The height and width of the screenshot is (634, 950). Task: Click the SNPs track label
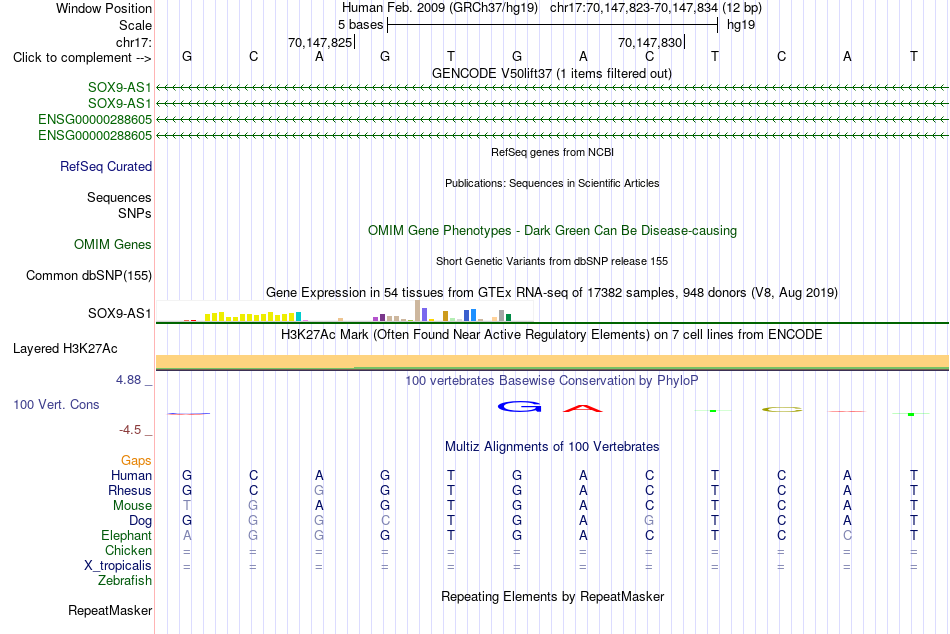tap(135, 213)
